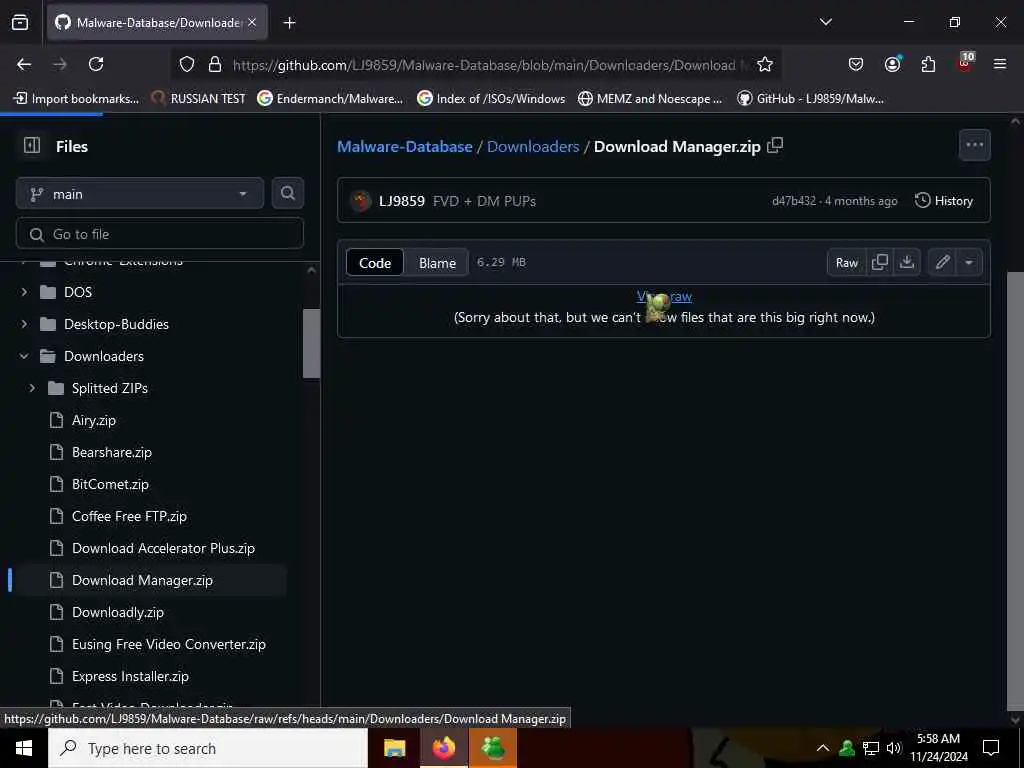Image resolution: width=1024 pixels, height=768 pixels.
Task: Click the uBlock extension icon with badge 10
Action: (x=965, y=63)
